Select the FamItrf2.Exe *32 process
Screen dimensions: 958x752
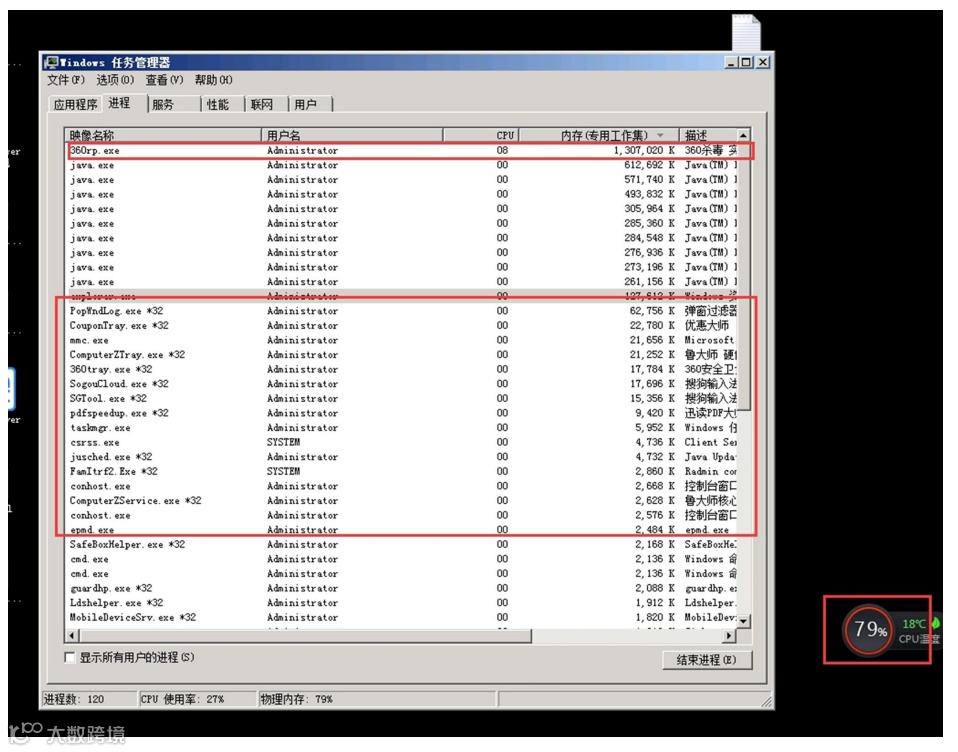(x=401, y=472)
